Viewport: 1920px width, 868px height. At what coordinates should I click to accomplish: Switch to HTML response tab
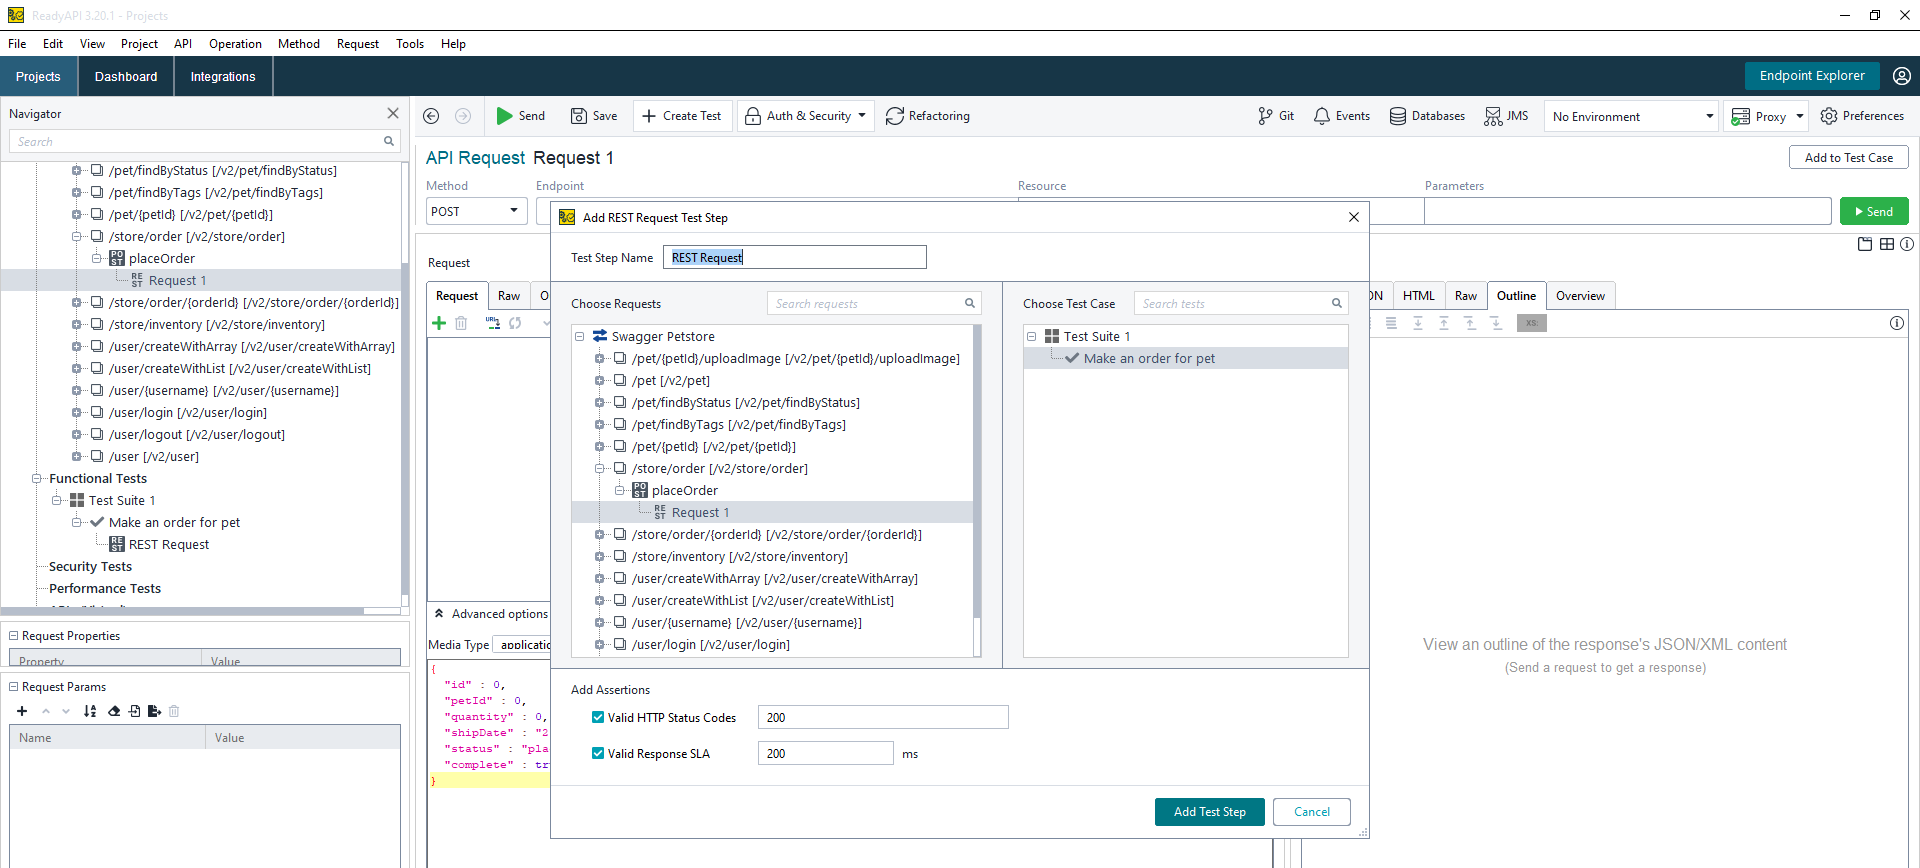coord(1418,296)
